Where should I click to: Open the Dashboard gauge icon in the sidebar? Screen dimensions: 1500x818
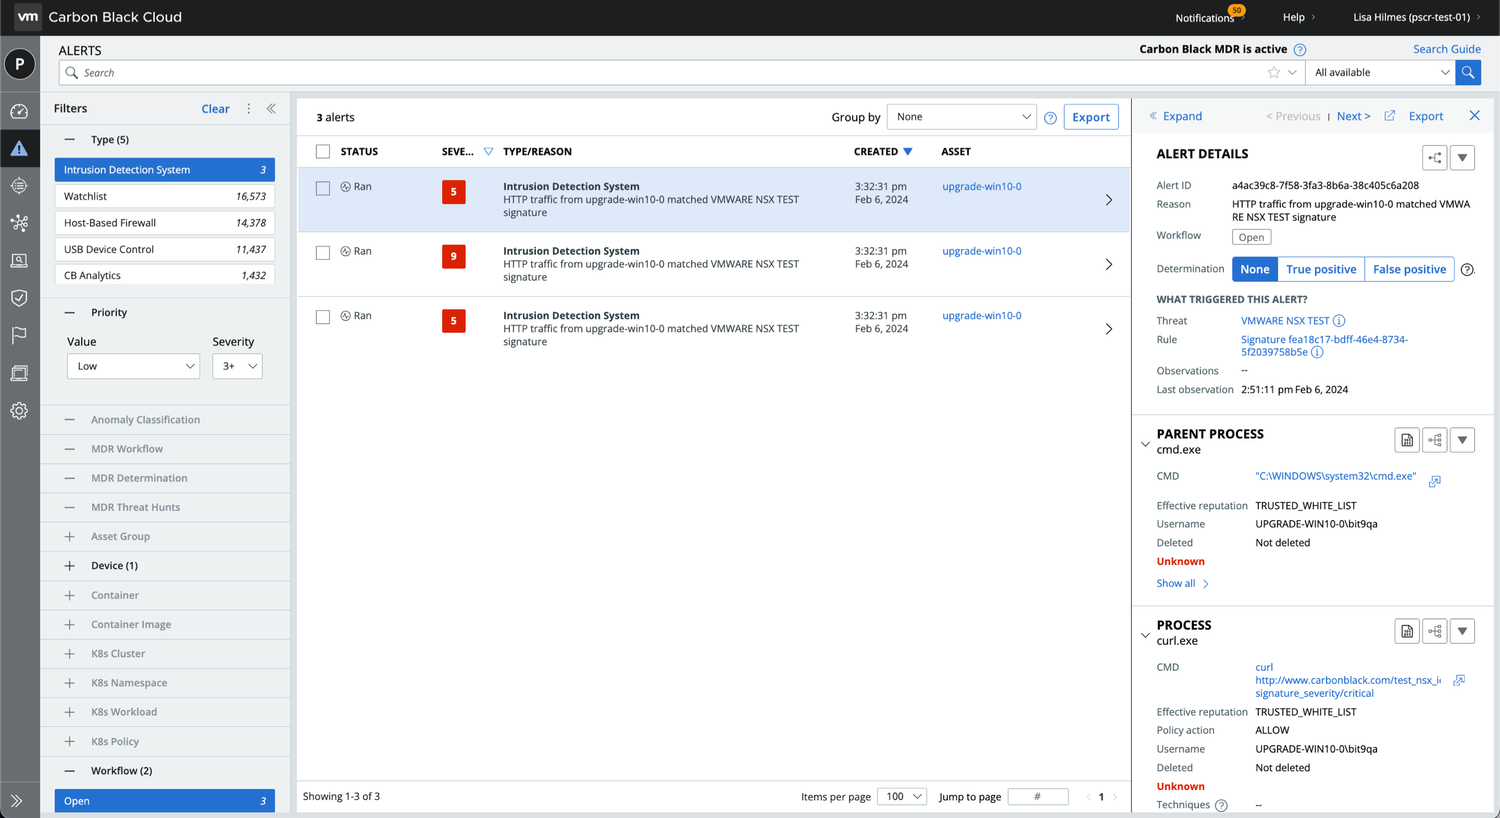pyautogui.click(x=19, y=111)
